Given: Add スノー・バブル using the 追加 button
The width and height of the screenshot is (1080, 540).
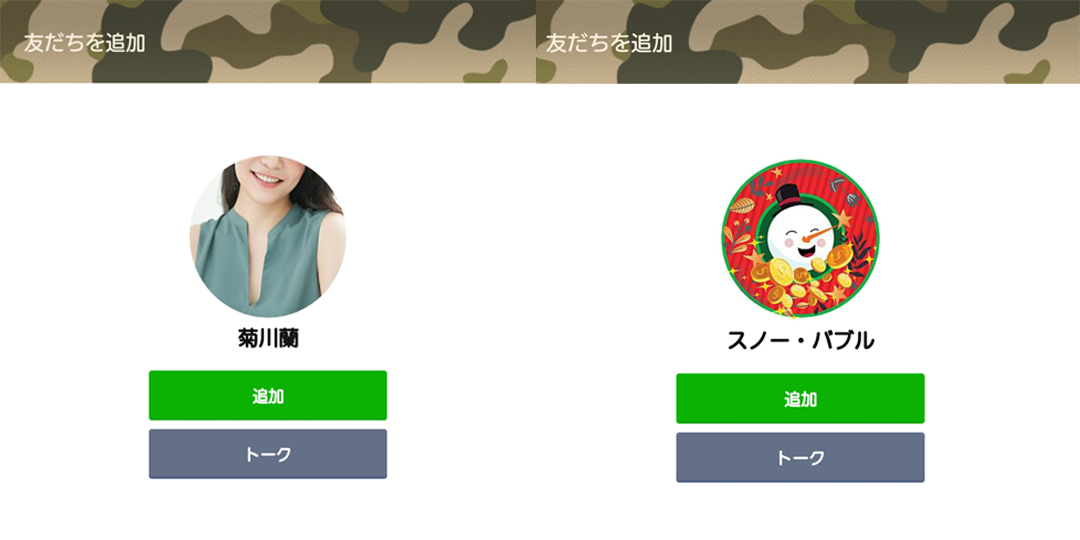Looking at the screenshot, I should (x=800, y=399).
